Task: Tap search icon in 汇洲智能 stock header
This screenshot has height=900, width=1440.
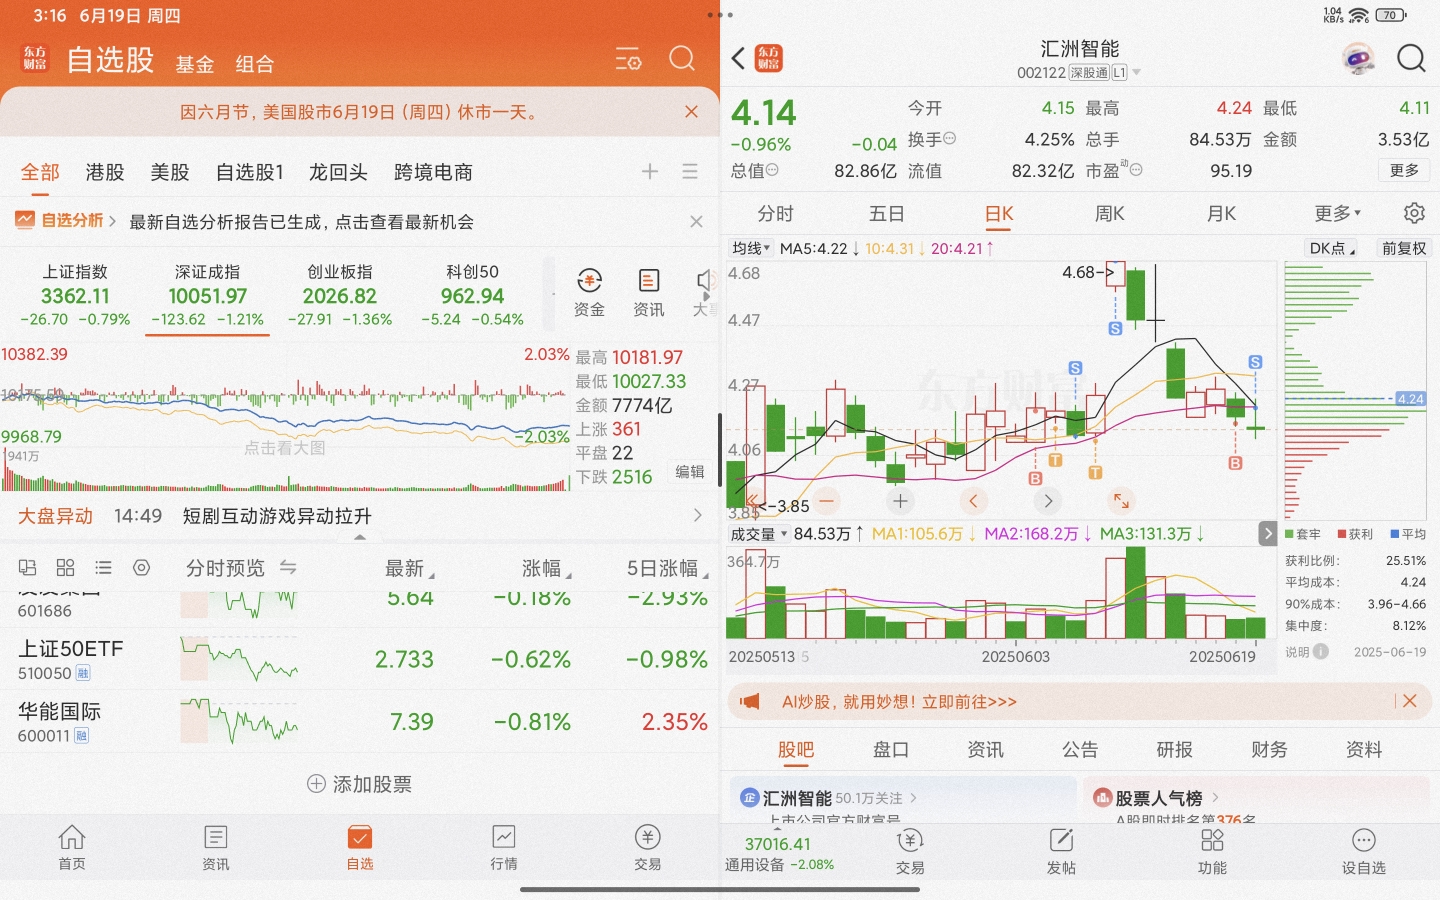Action: (x=1411, y=58)
